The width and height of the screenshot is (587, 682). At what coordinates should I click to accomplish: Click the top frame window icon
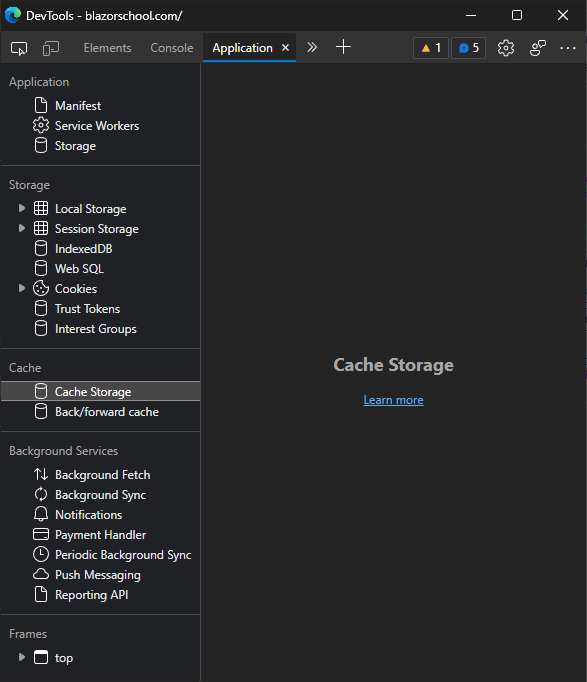tap(41, 658)
